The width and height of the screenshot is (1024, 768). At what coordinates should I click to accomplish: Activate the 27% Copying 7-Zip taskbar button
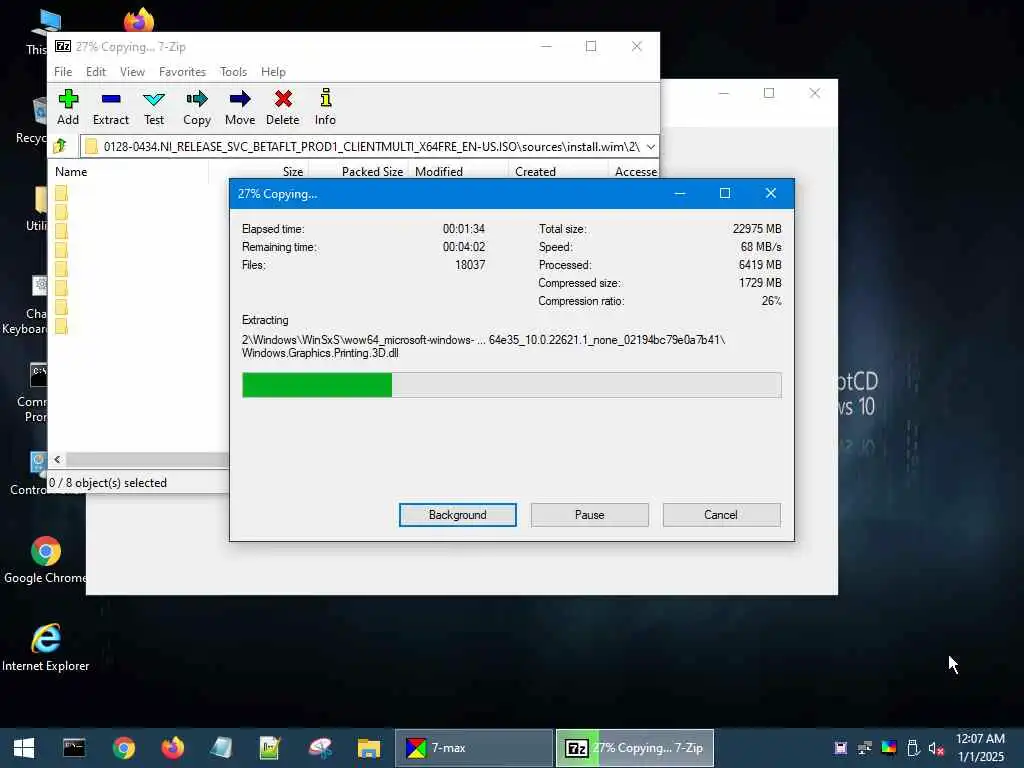click(635, 748)
